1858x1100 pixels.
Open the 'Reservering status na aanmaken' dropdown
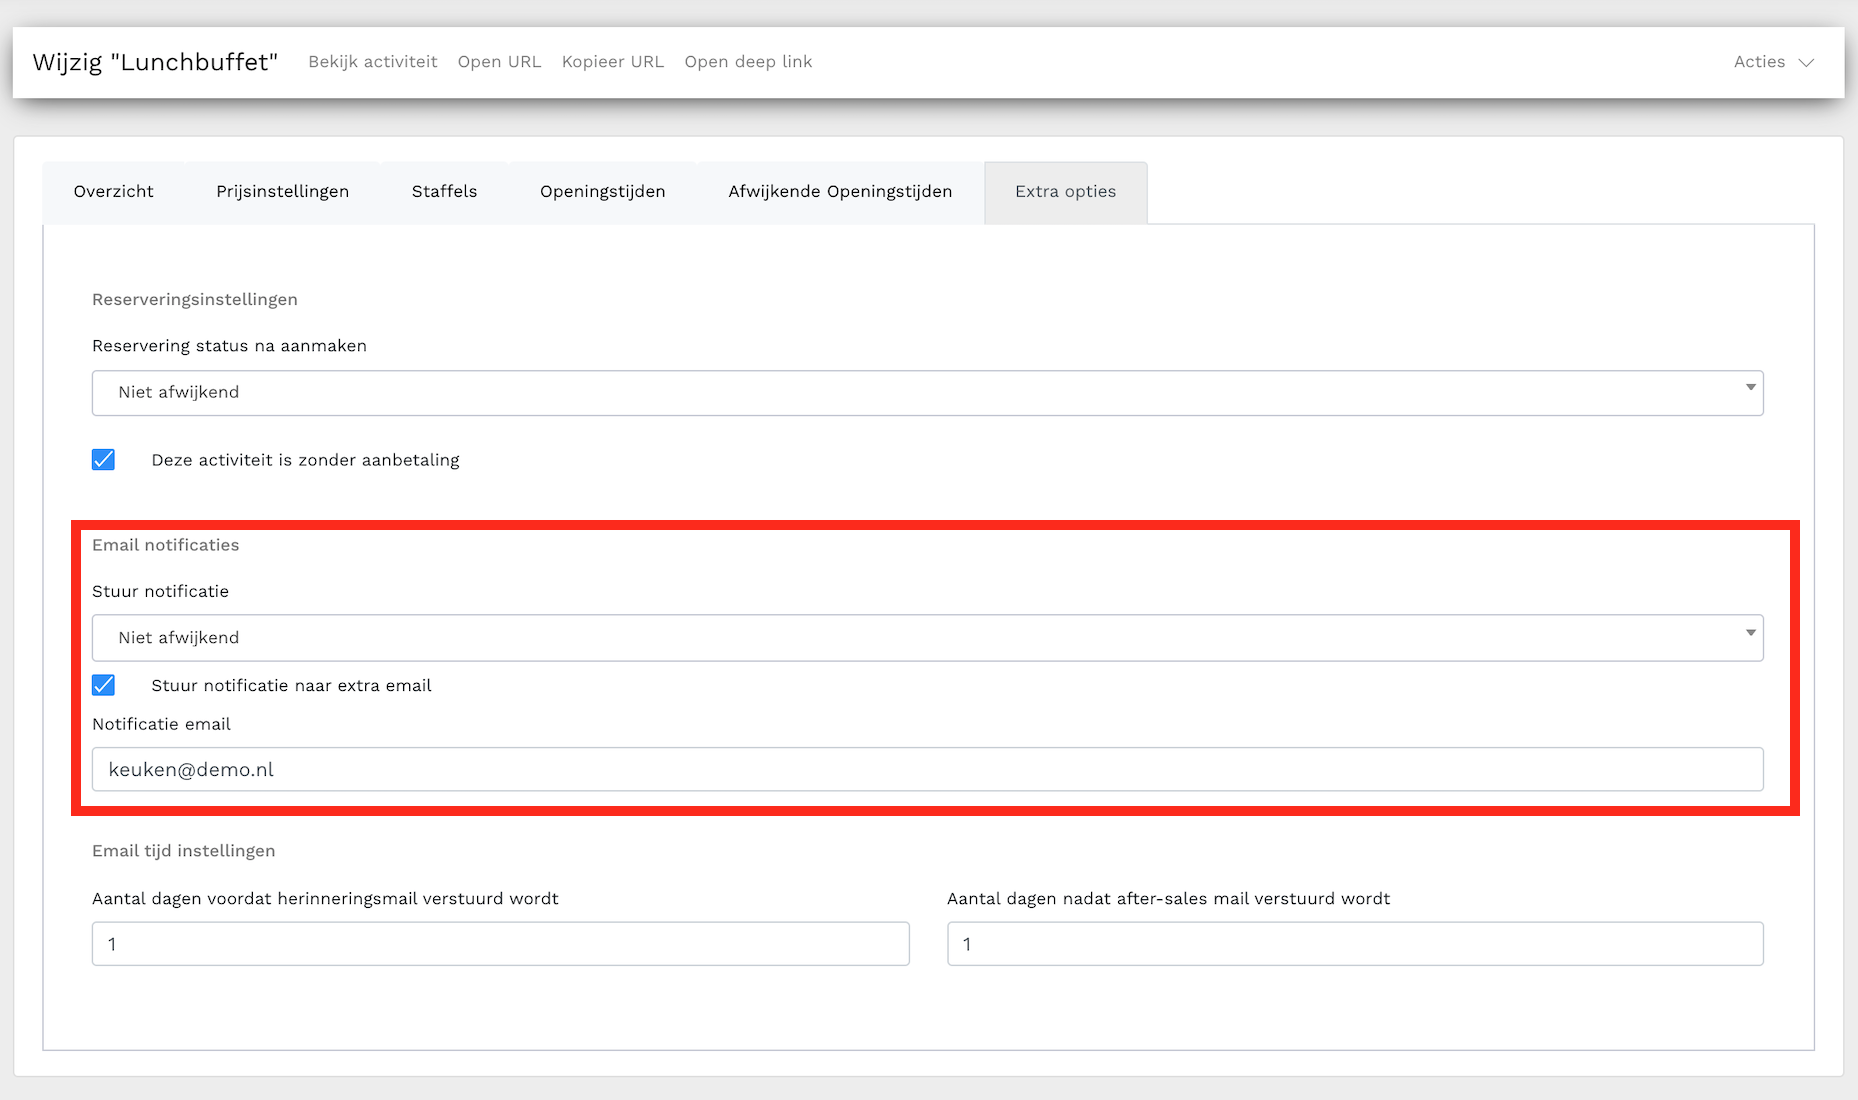click(x=926, y=393)
